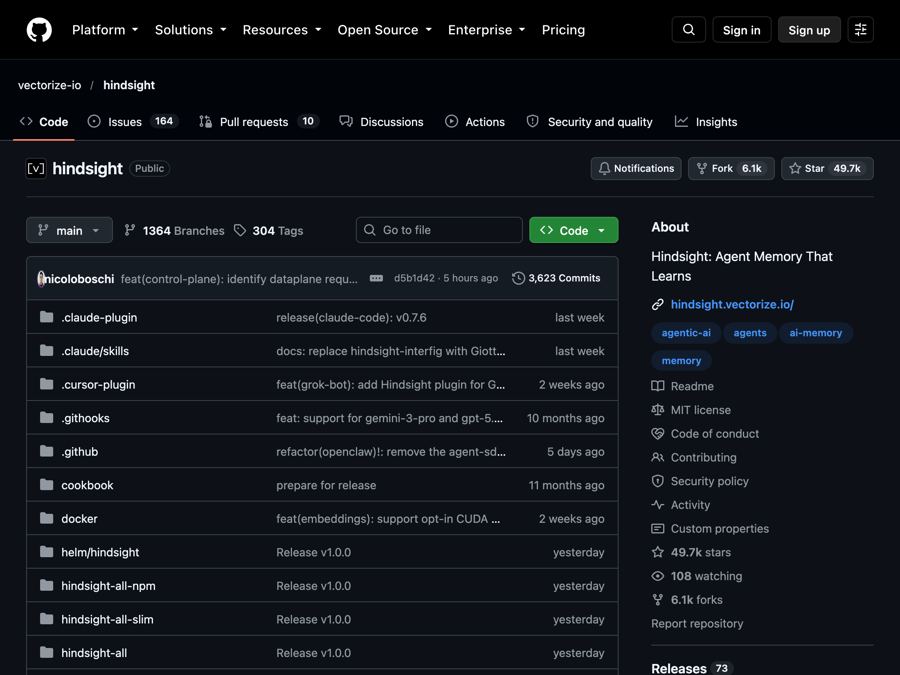Open the helm/hindsight folder
Image resolution: width=900 pixels, height=675 pixels.
[100, 553]
